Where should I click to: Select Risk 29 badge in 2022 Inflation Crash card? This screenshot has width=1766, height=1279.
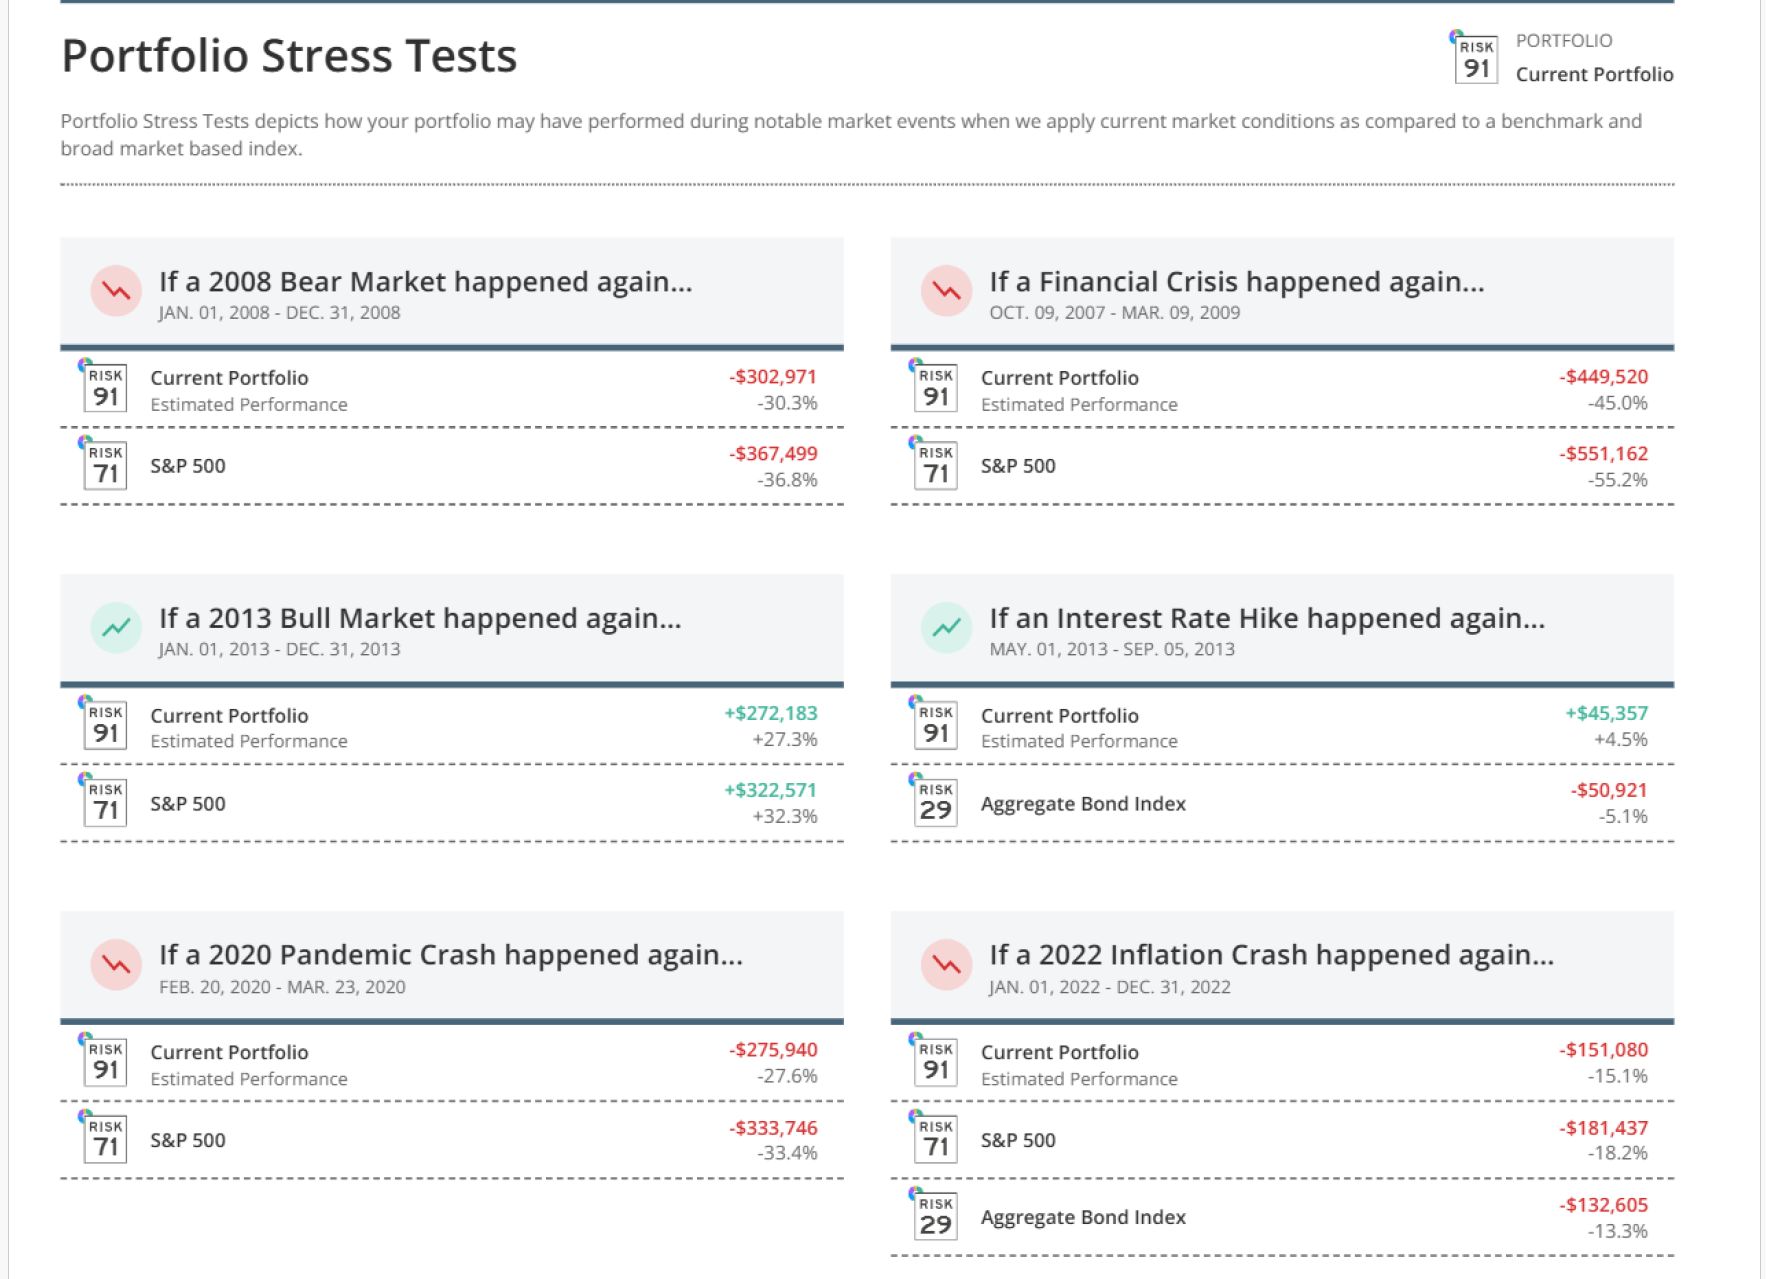[935, 1216]
